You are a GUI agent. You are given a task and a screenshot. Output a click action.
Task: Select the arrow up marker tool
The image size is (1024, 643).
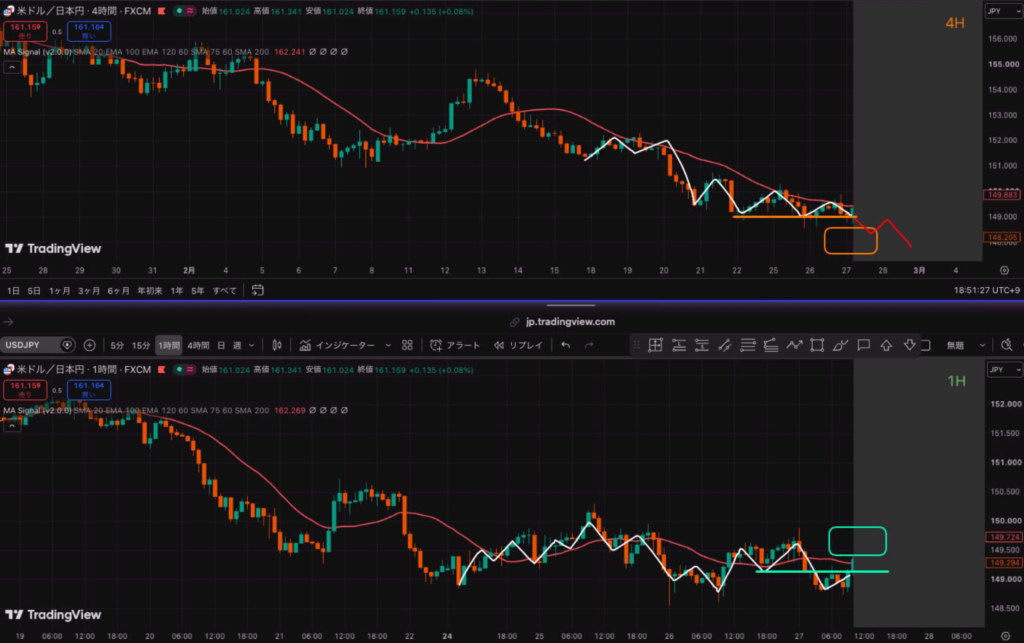click(886, 345)
